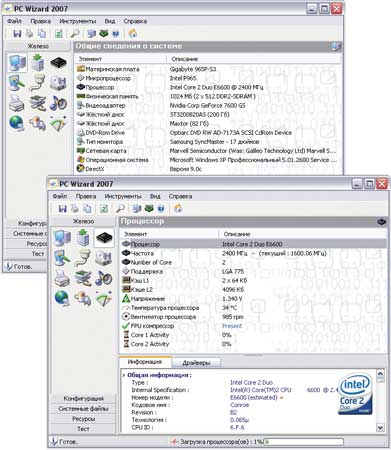Click green chip icon in front window toolbar
Viewport: 391px width, 450px height.
(x=149, y=209)
